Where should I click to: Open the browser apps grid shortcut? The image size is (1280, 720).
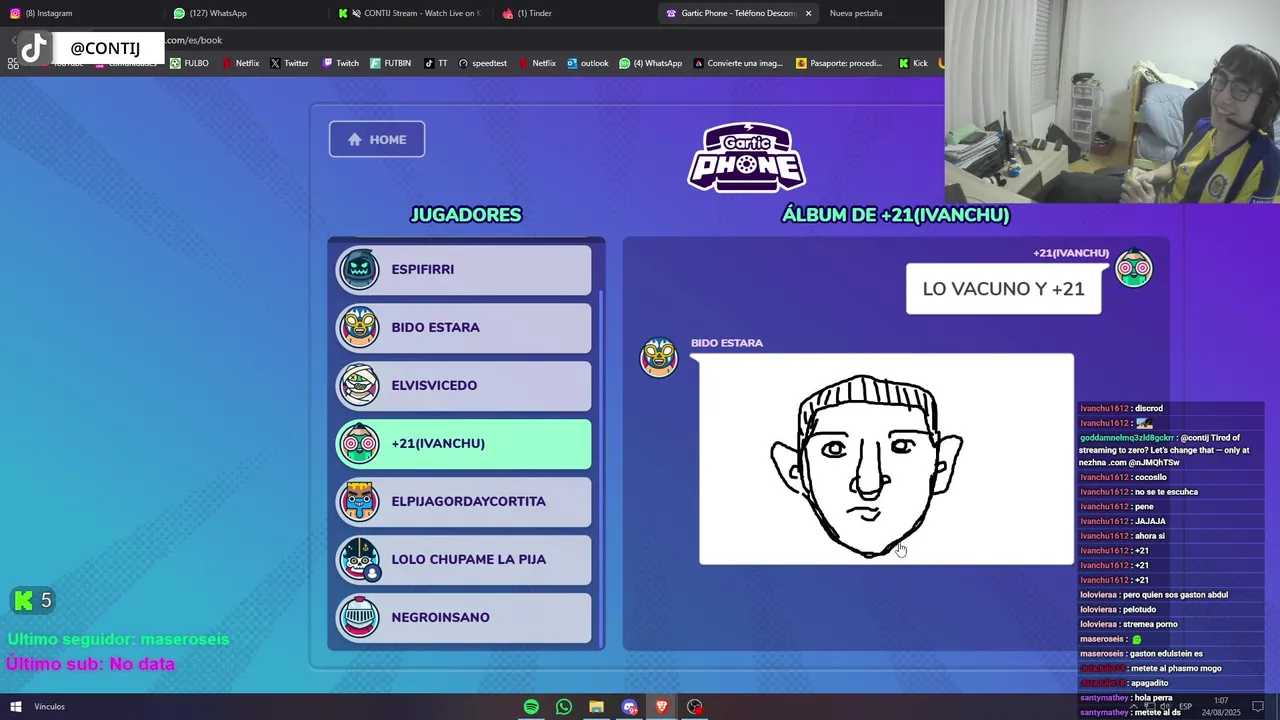13,64
